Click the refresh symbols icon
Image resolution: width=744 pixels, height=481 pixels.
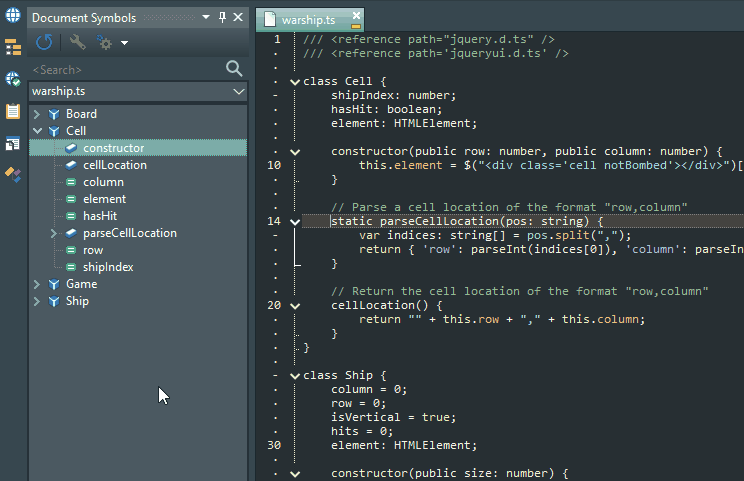[x=44, y=42]
